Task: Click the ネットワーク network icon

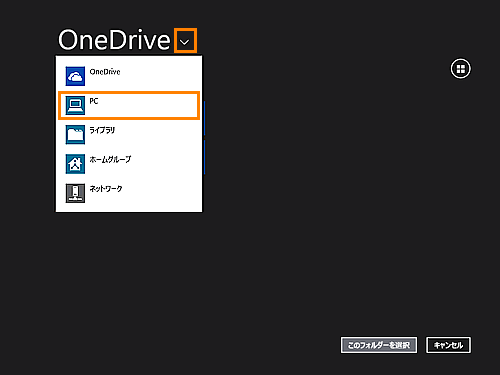Action: (75, 193)
